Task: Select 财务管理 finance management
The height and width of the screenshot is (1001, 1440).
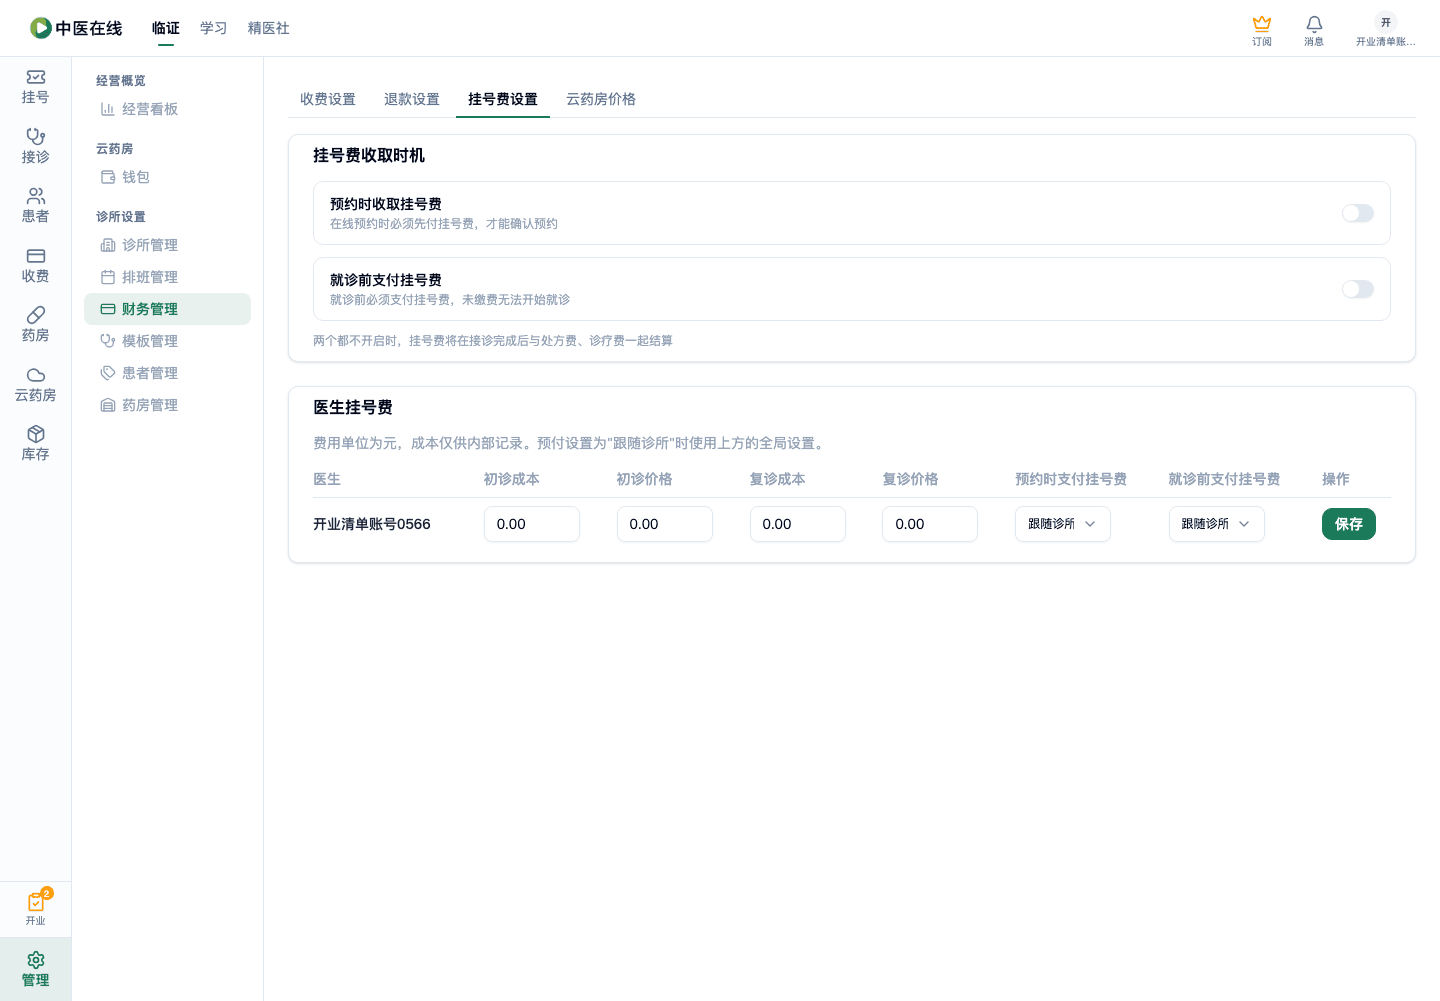Action: 167,309
